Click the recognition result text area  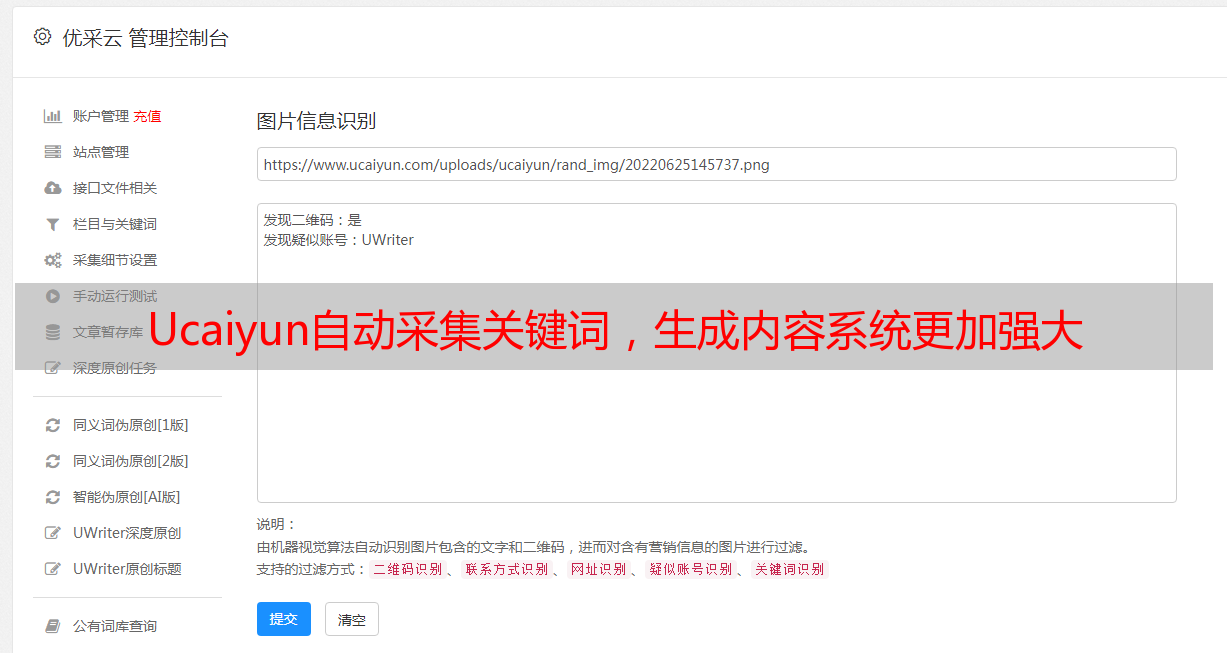716,353
